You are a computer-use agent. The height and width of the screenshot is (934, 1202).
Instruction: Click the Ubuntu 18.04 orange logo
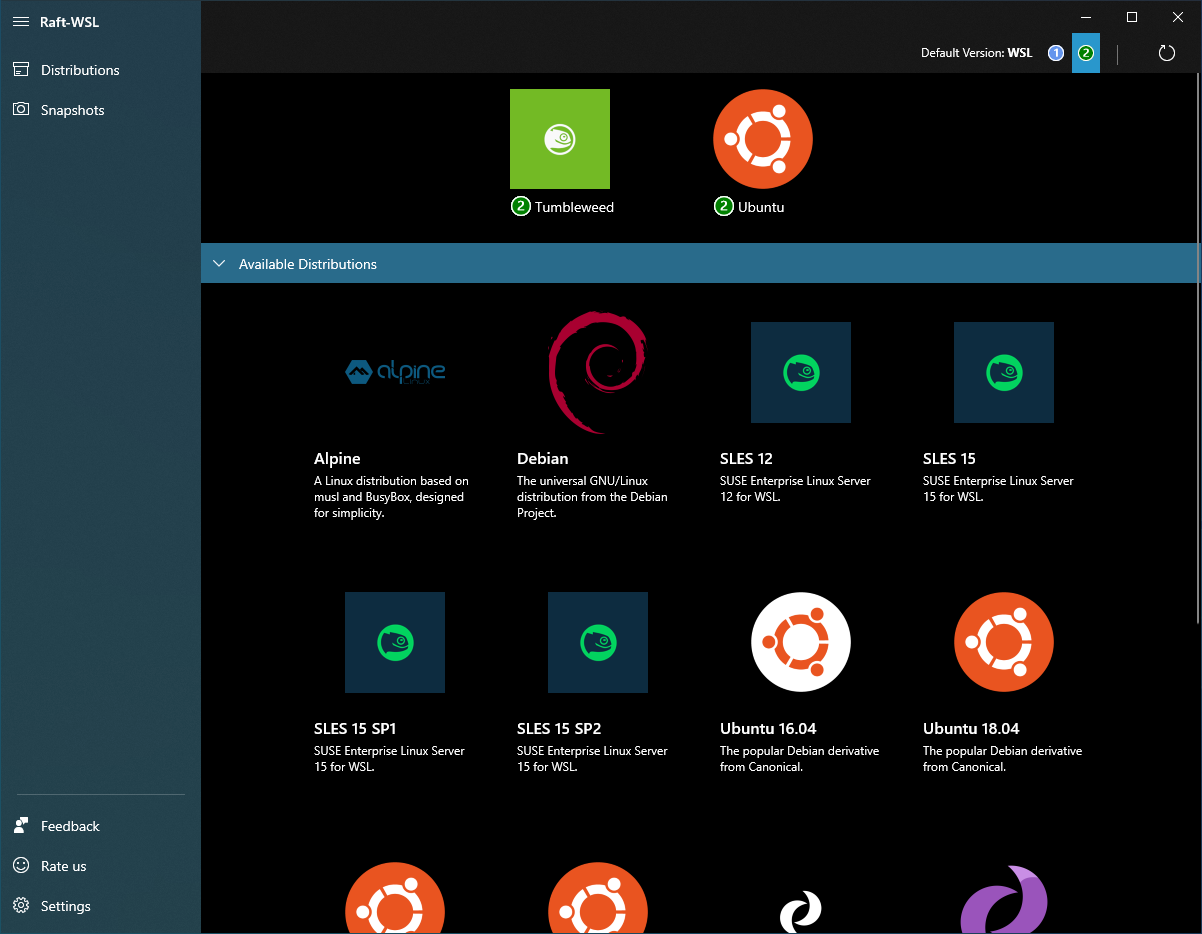coord(1004,642)
